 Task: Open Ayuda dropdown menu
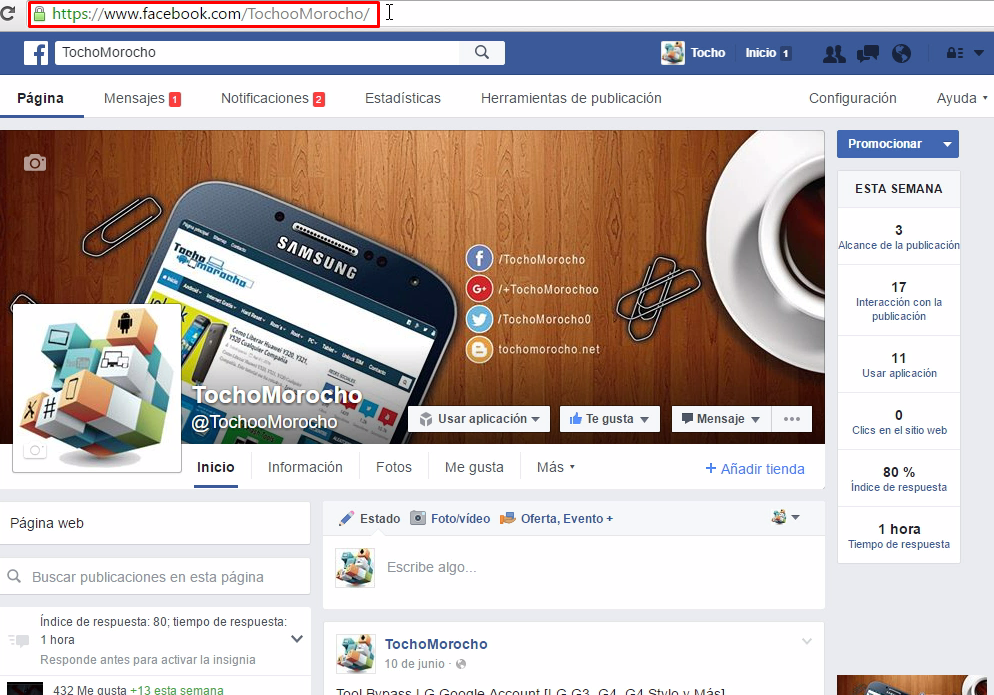click(x=962, y=98)
